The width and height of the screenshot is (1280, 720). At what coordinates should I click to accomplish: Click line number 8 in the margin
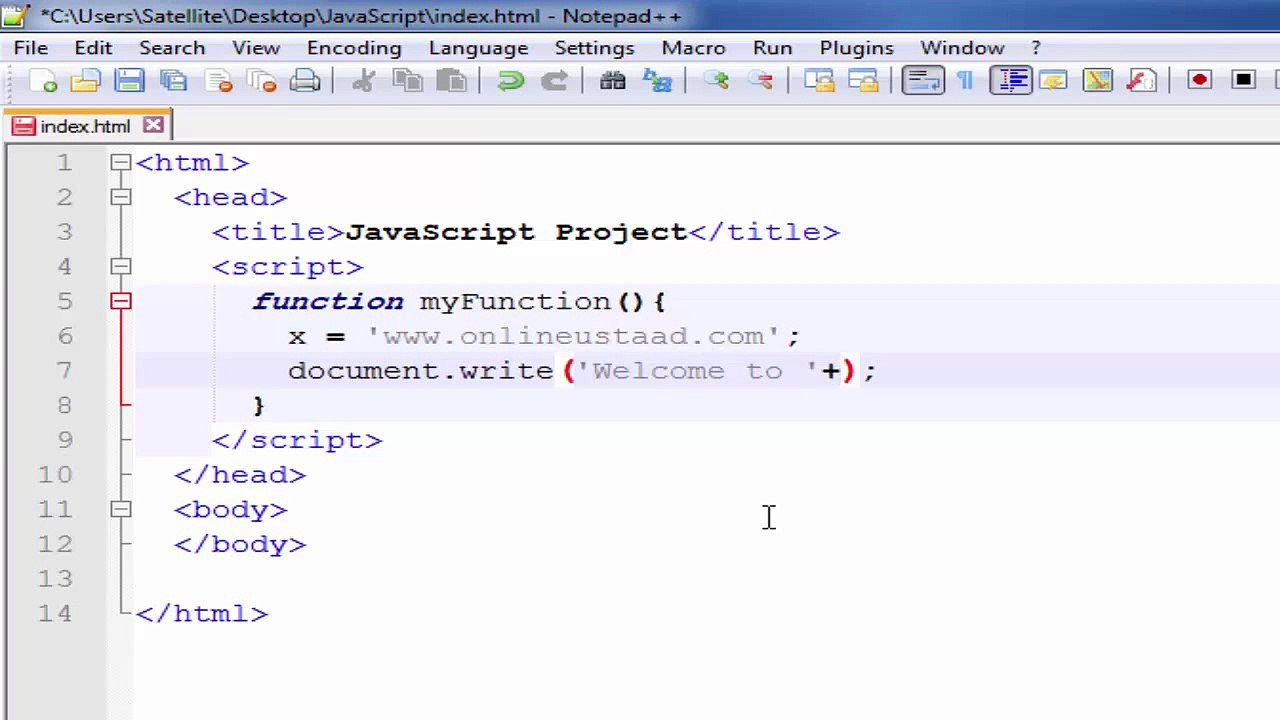(x=65, y=406)
